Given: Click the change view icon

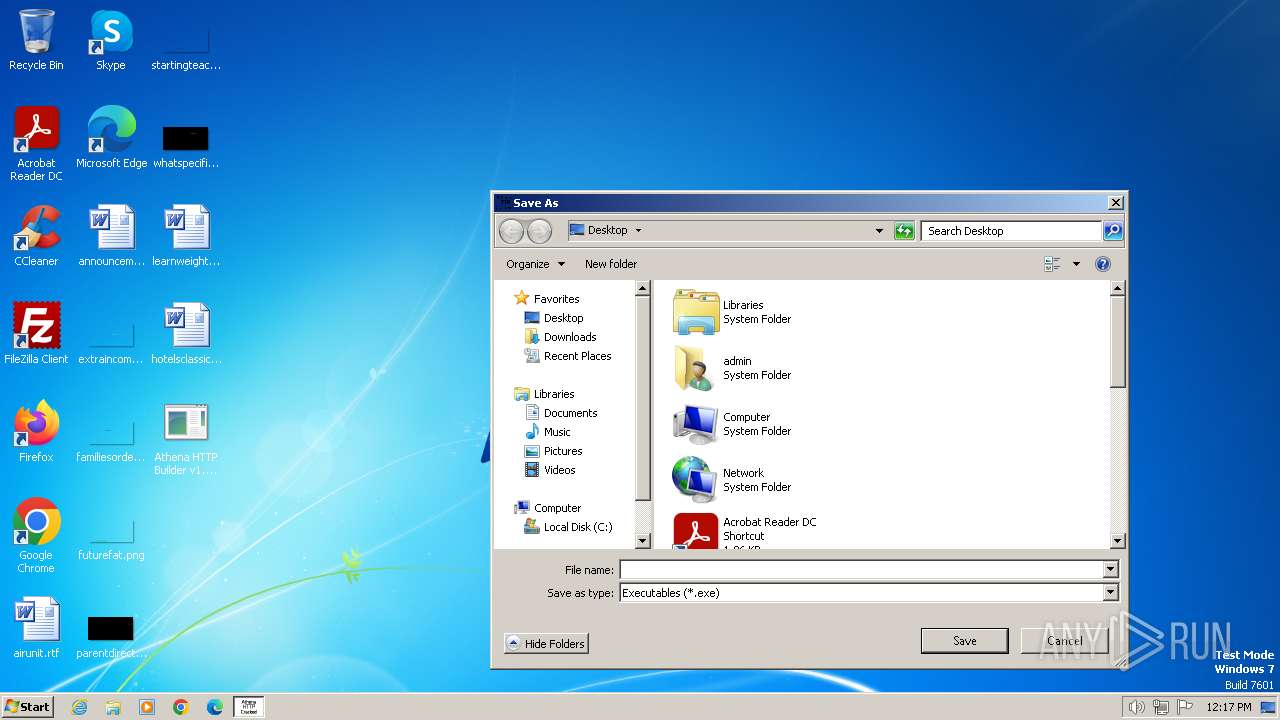Looking at the screenshot, I should click(x=1052, y=264).
